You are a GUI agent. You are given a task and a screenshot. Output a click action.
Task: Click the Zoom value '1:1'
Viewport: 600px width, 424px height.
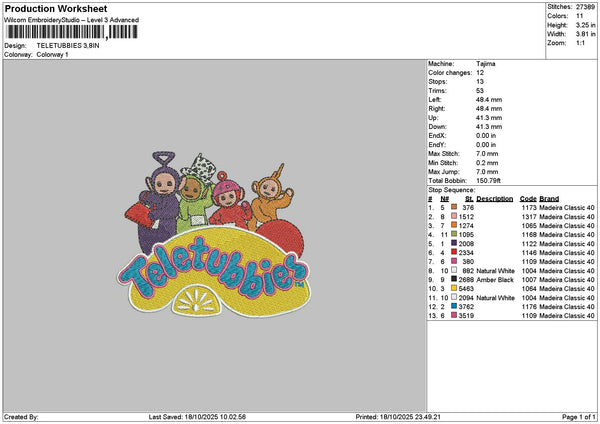580,43
